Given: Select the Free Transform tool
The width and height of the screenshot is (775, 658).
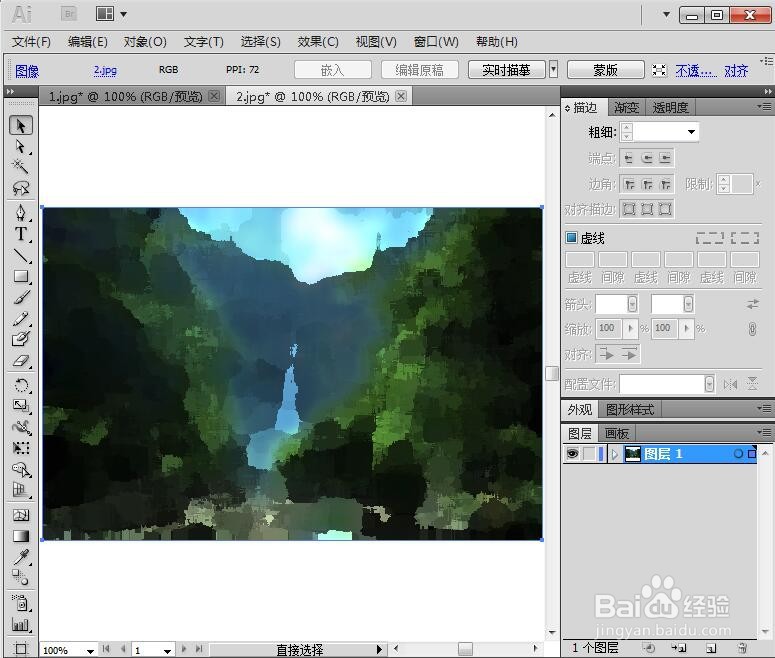Looking at the screenshot, I should (21, 448).
